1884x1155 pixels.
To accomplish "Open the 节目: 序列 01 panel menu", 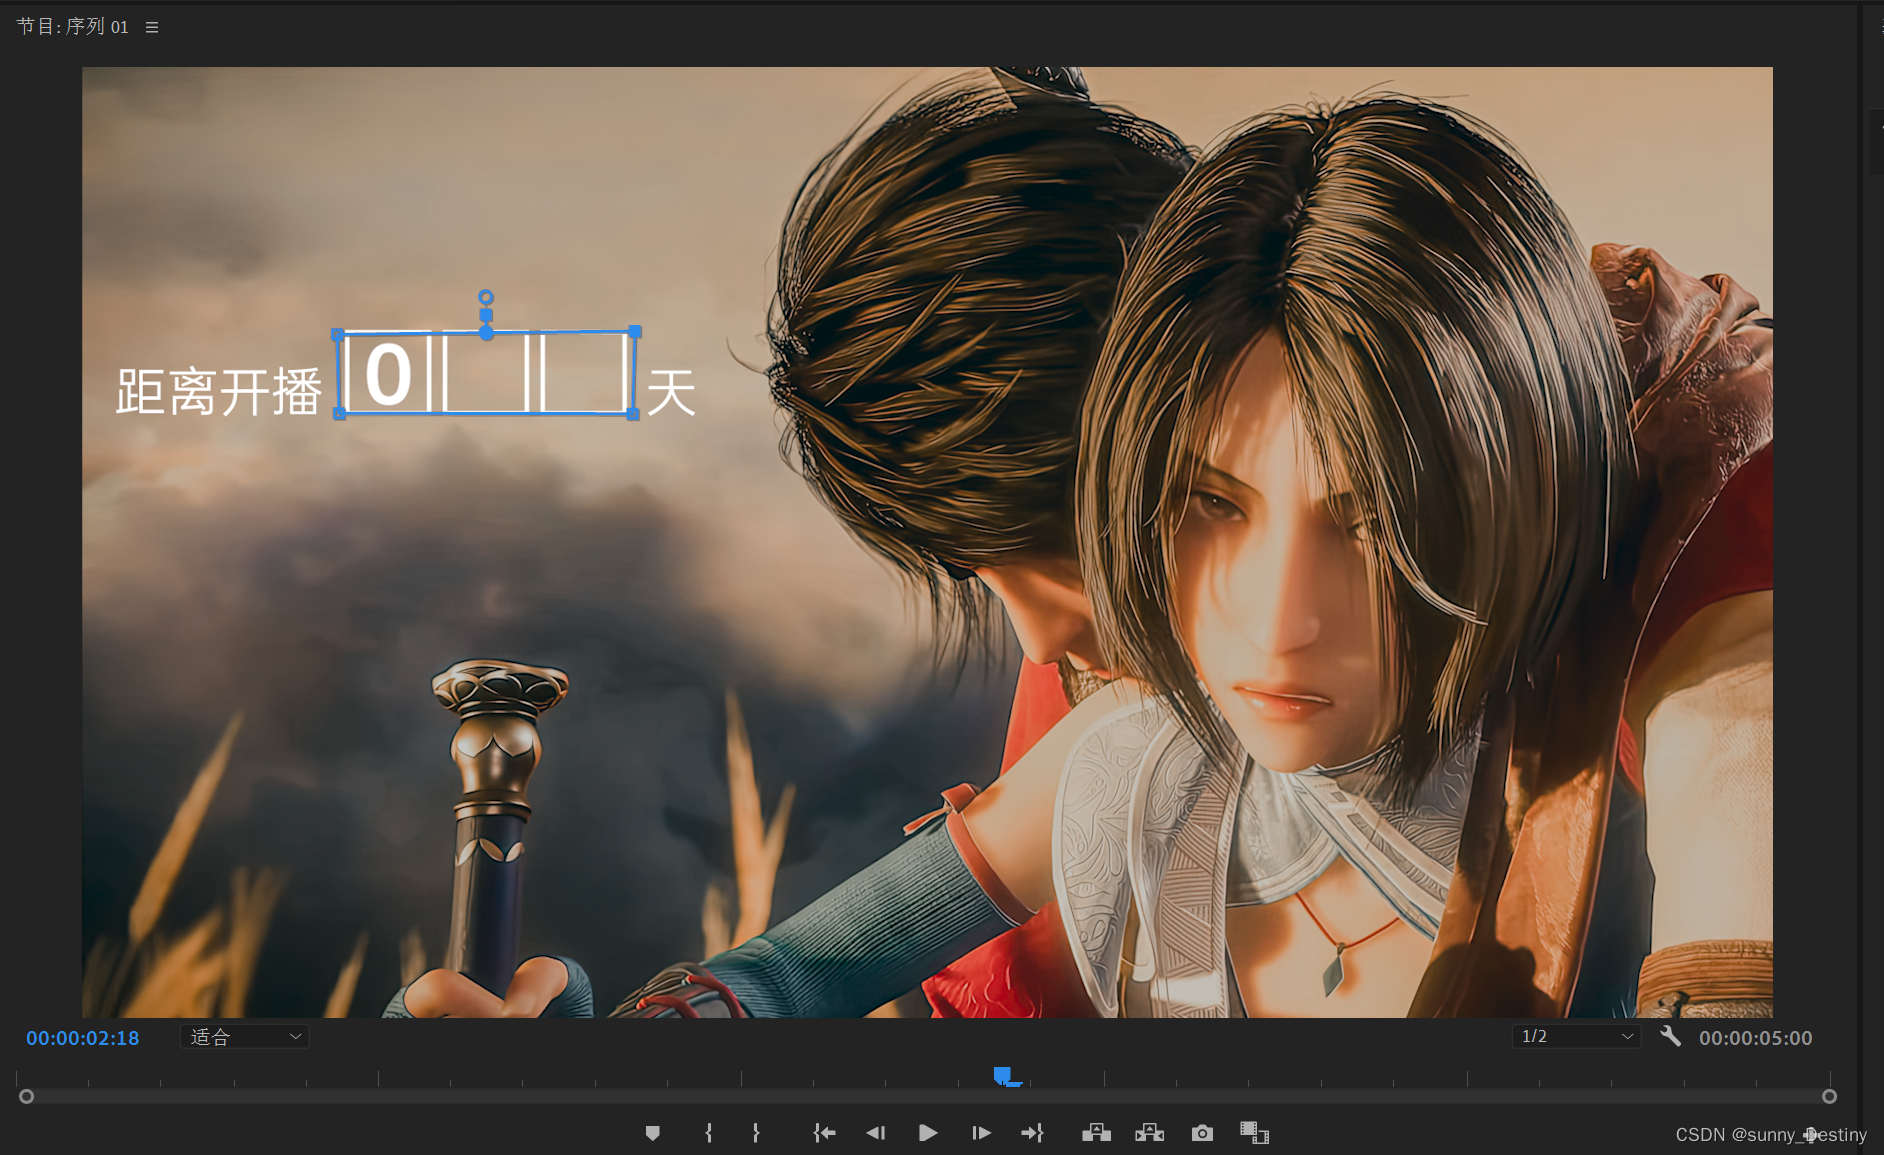I will coord(152,27).
